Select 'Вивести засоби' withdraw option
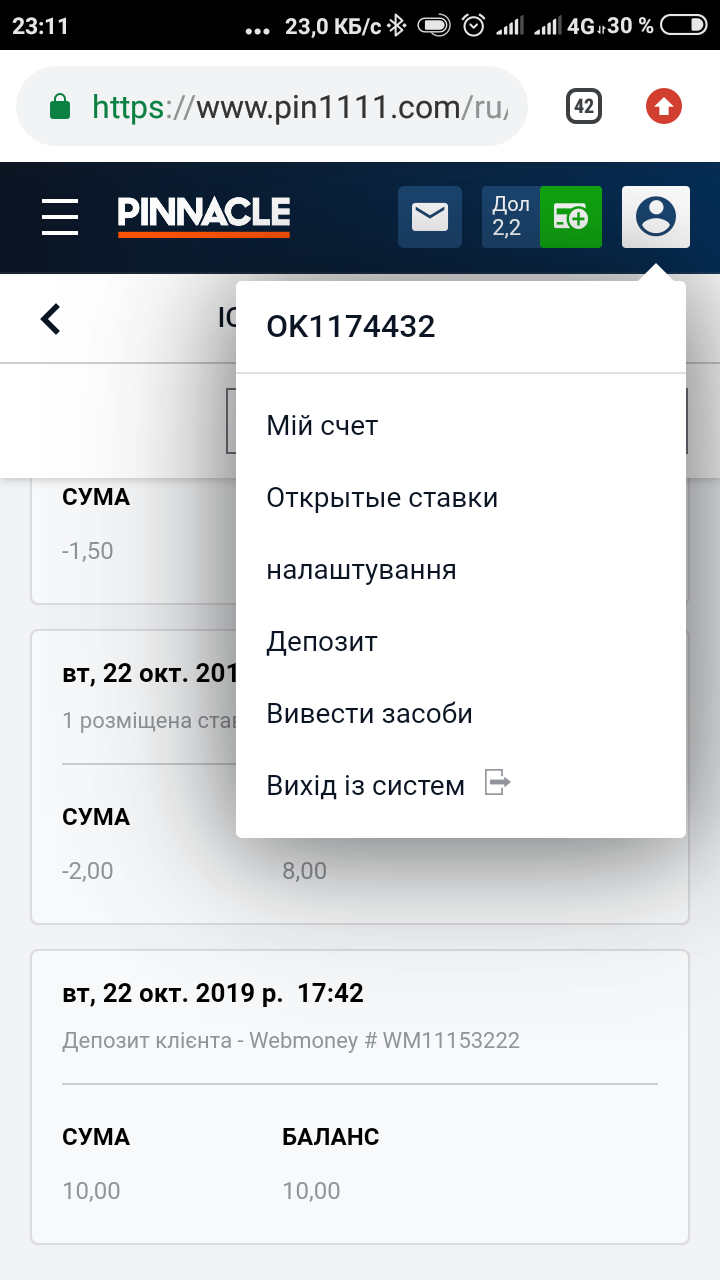 (369, 714)
